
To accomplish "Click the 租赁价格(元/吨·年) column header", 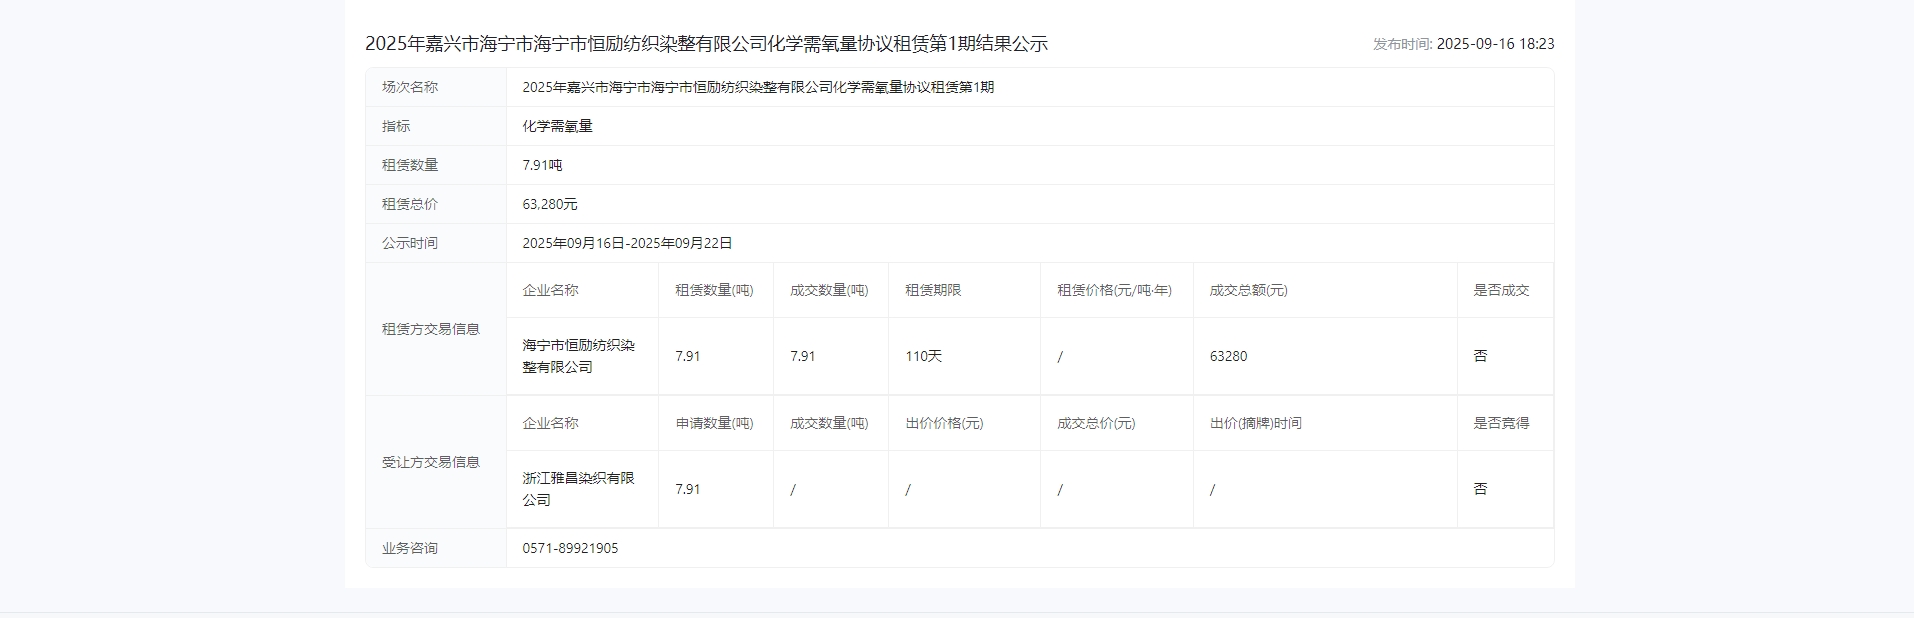I will [x=1114, y=290].
